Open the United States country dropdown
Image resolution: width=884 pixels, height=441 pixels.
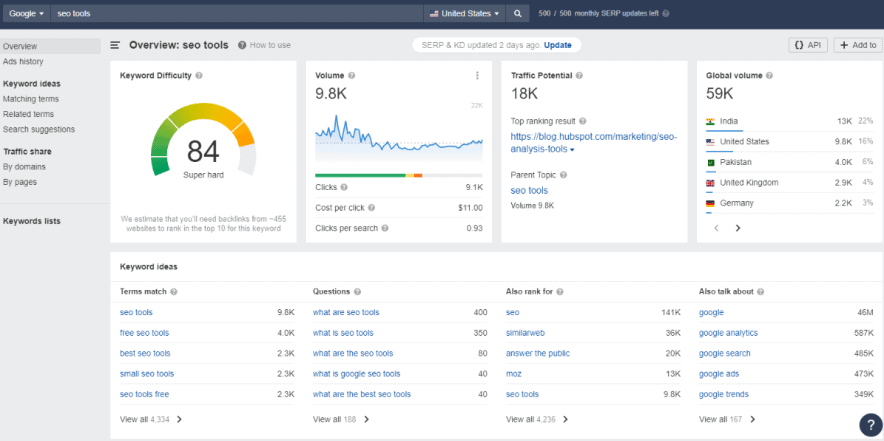[x=465, y=14]
